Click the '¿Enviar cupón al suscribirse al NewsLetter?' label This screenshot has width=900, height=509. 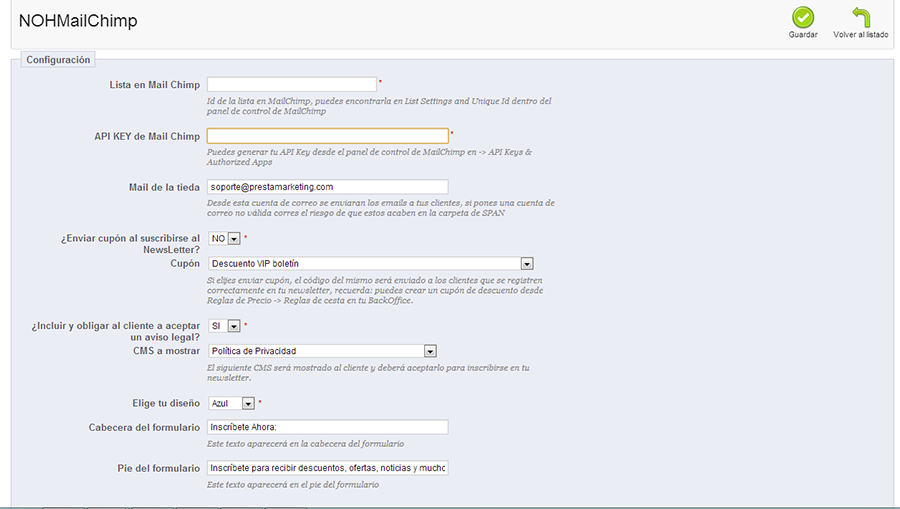[130, 244]
